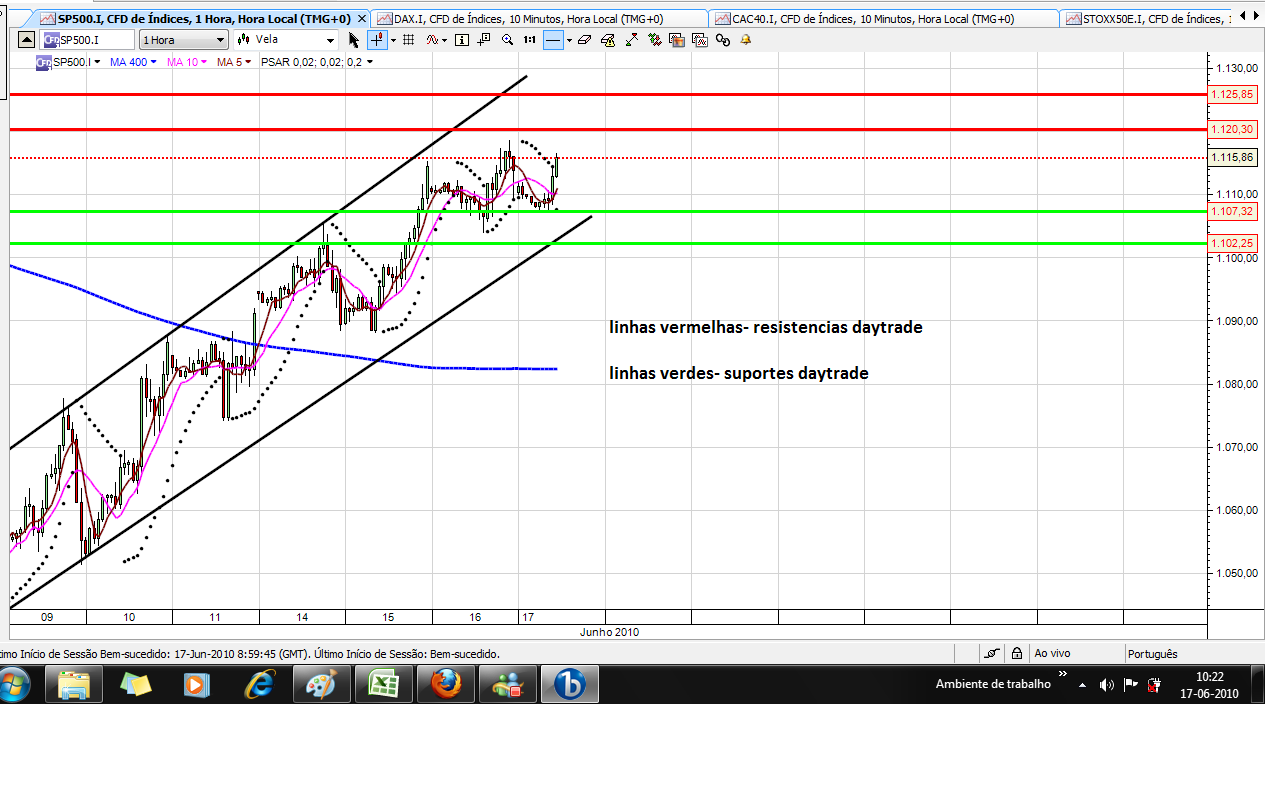The width and height of the screenshot is (1280, 800).
Task: Select the arrow pointer tool
Action: click(x=354, y=39)
